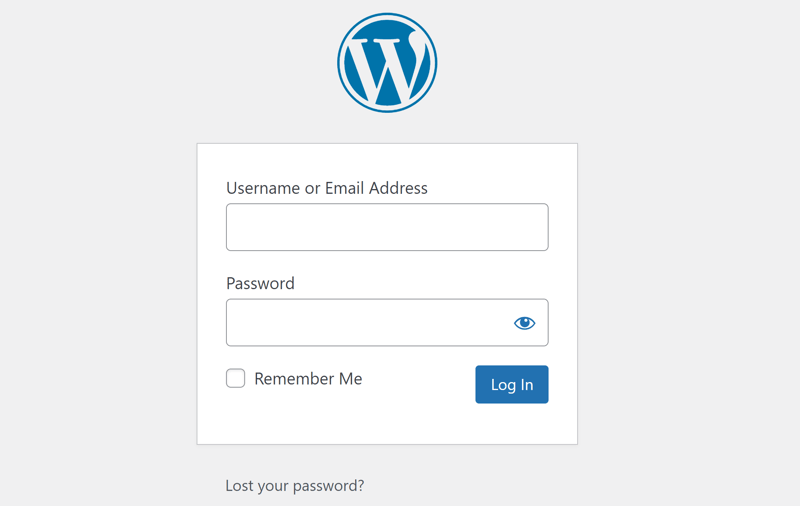The image size is (800, 506).
Task: Toggle password visibility eye button
Action: pos(524,323)
